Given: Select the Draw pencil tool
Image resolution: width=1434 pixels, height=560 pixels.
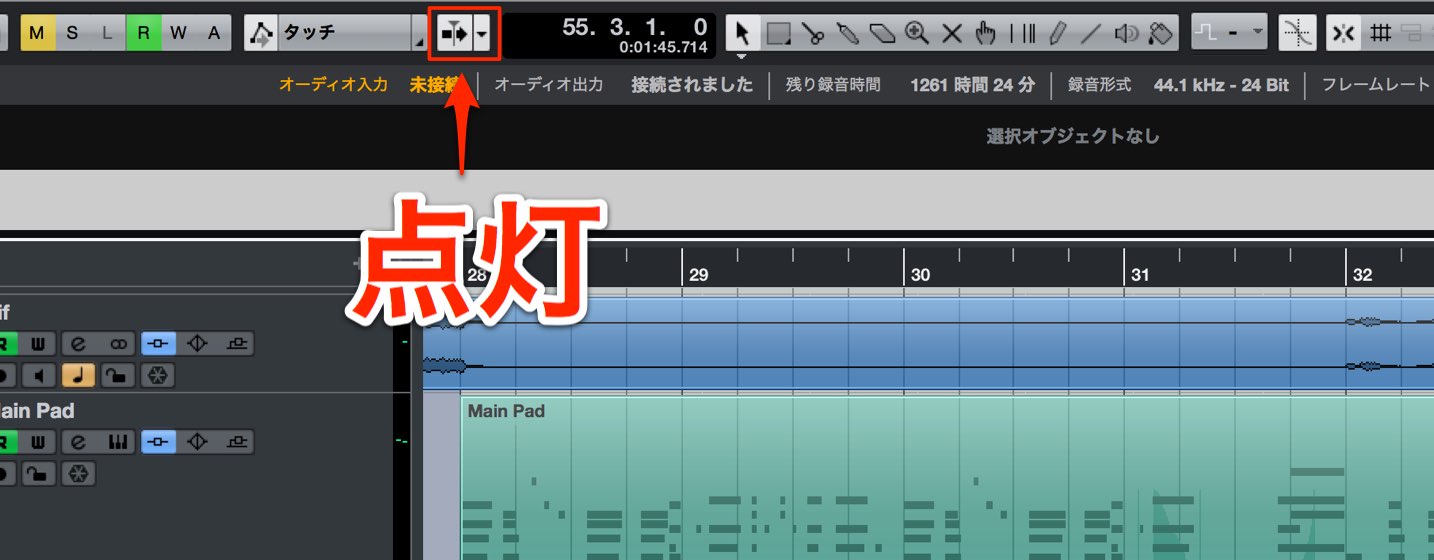Looking at the screenshot, I should pos(1057,33).
